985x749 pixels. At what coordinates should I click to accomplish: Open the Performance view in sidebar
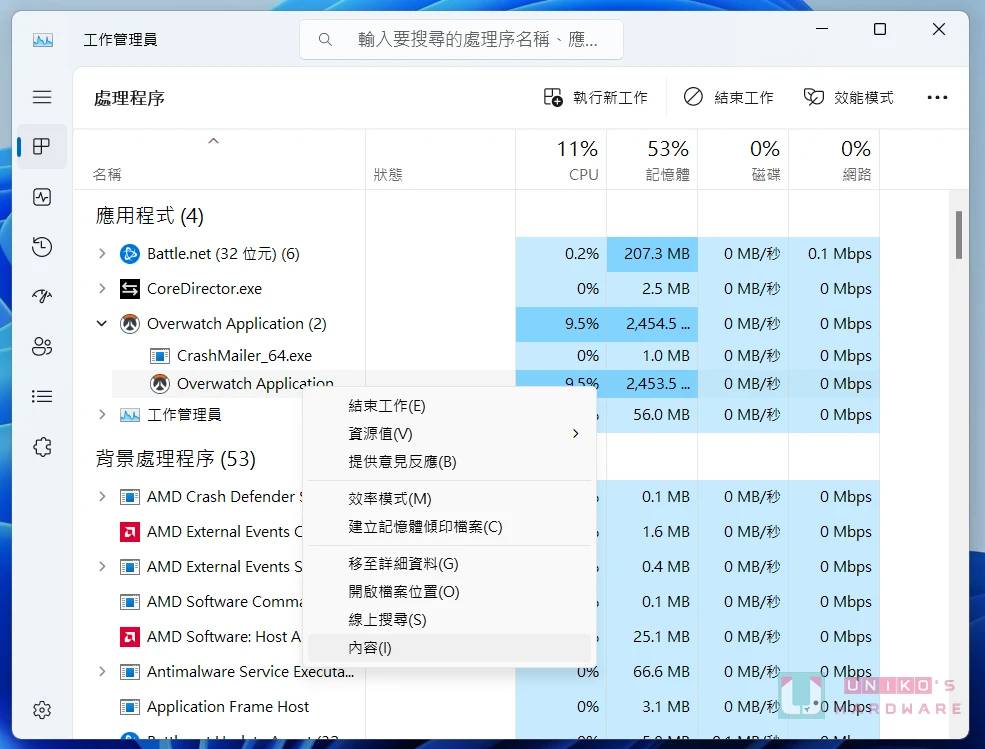[x=41, y=196]
